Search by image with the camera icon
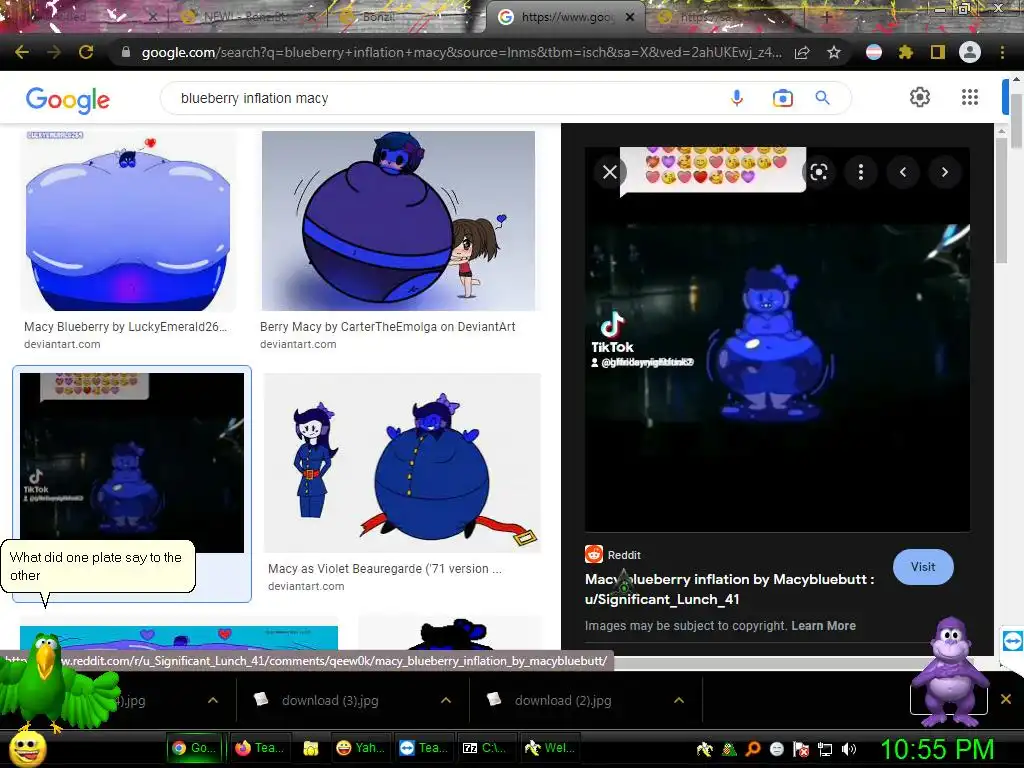1024x768 pixels. (x=782, y=98)
